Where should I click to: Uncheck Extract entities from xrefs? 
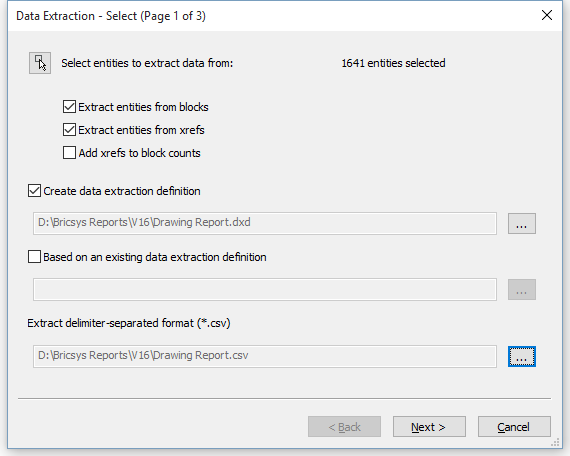point(69,130)
